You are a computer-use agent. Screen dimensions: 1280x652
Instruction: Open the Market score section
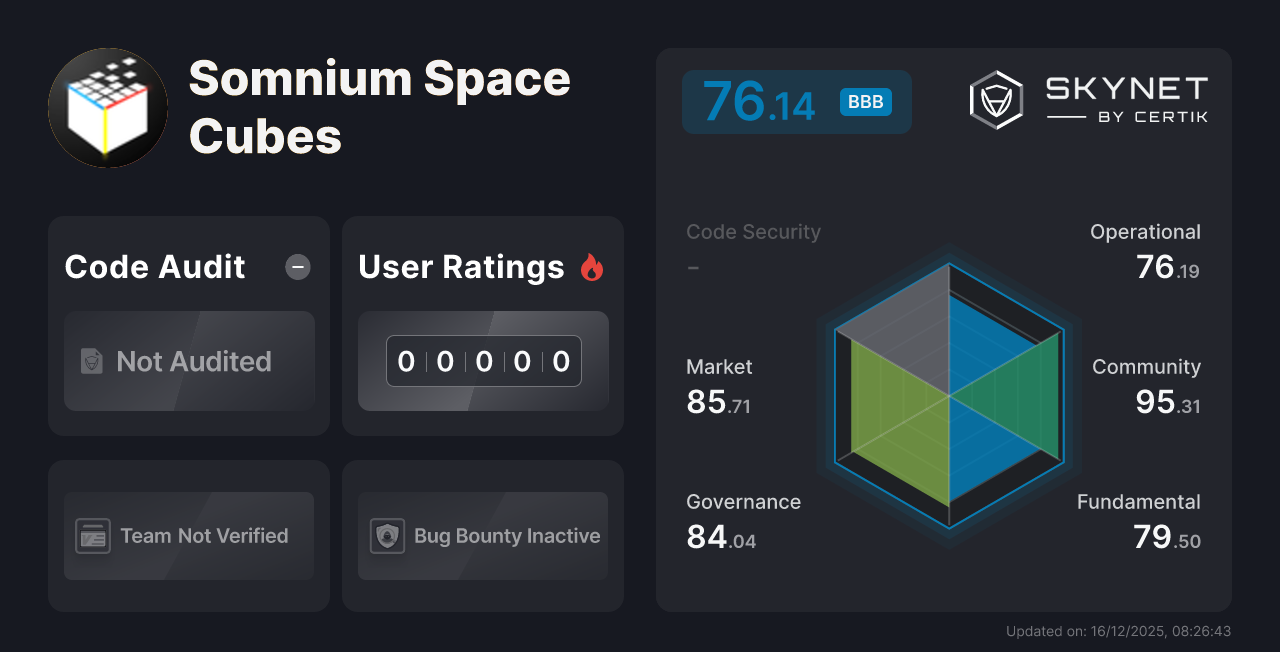tap(719, 385)
